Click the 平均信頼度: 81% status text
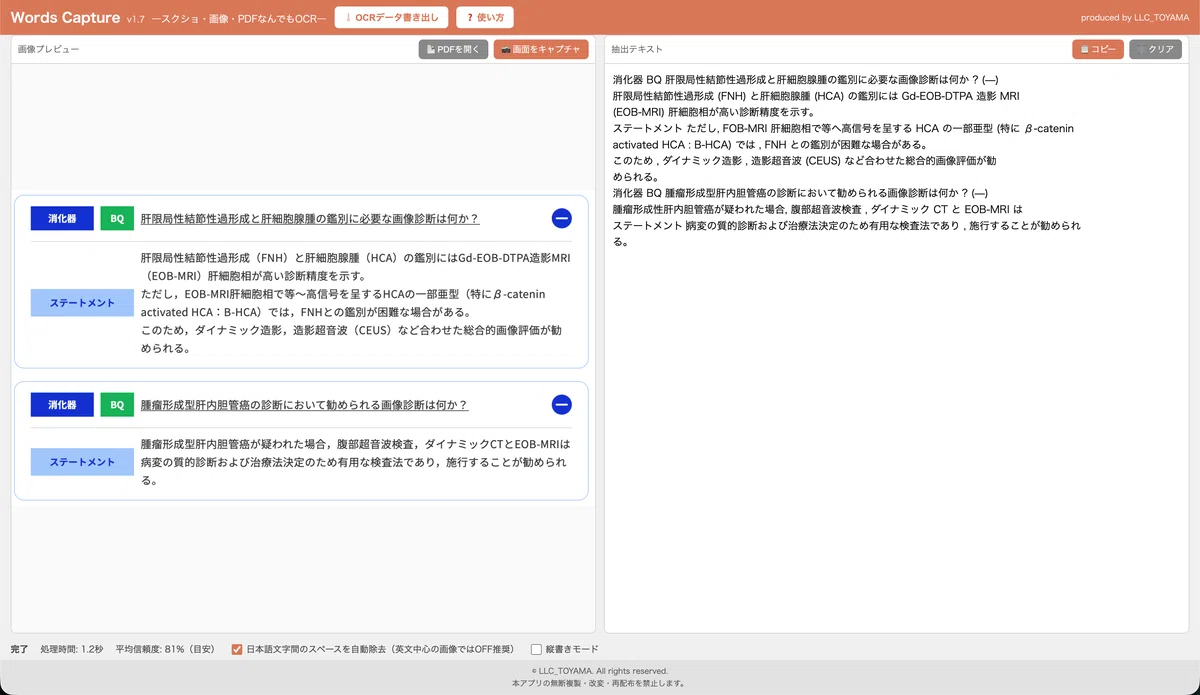Image resolution: width=1200 pixels, height=695 pixels. click(165, 649)
